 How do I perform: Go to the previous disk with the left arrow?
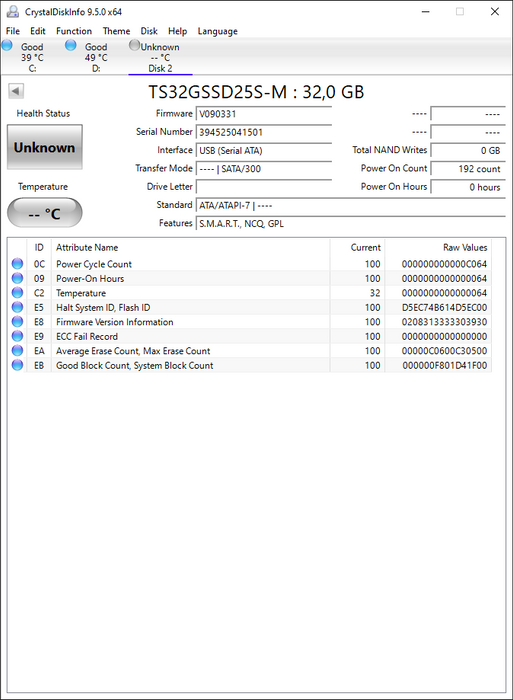(x=16, y=92)
